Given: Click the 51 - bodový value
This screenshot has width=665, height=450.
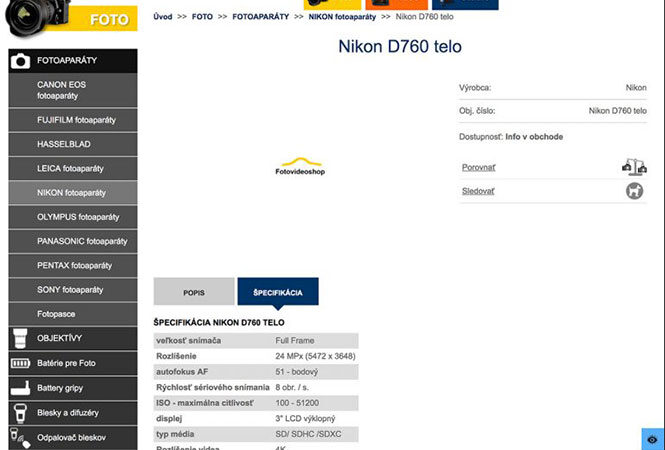Looking at the screenshot, I should (296, 372).
